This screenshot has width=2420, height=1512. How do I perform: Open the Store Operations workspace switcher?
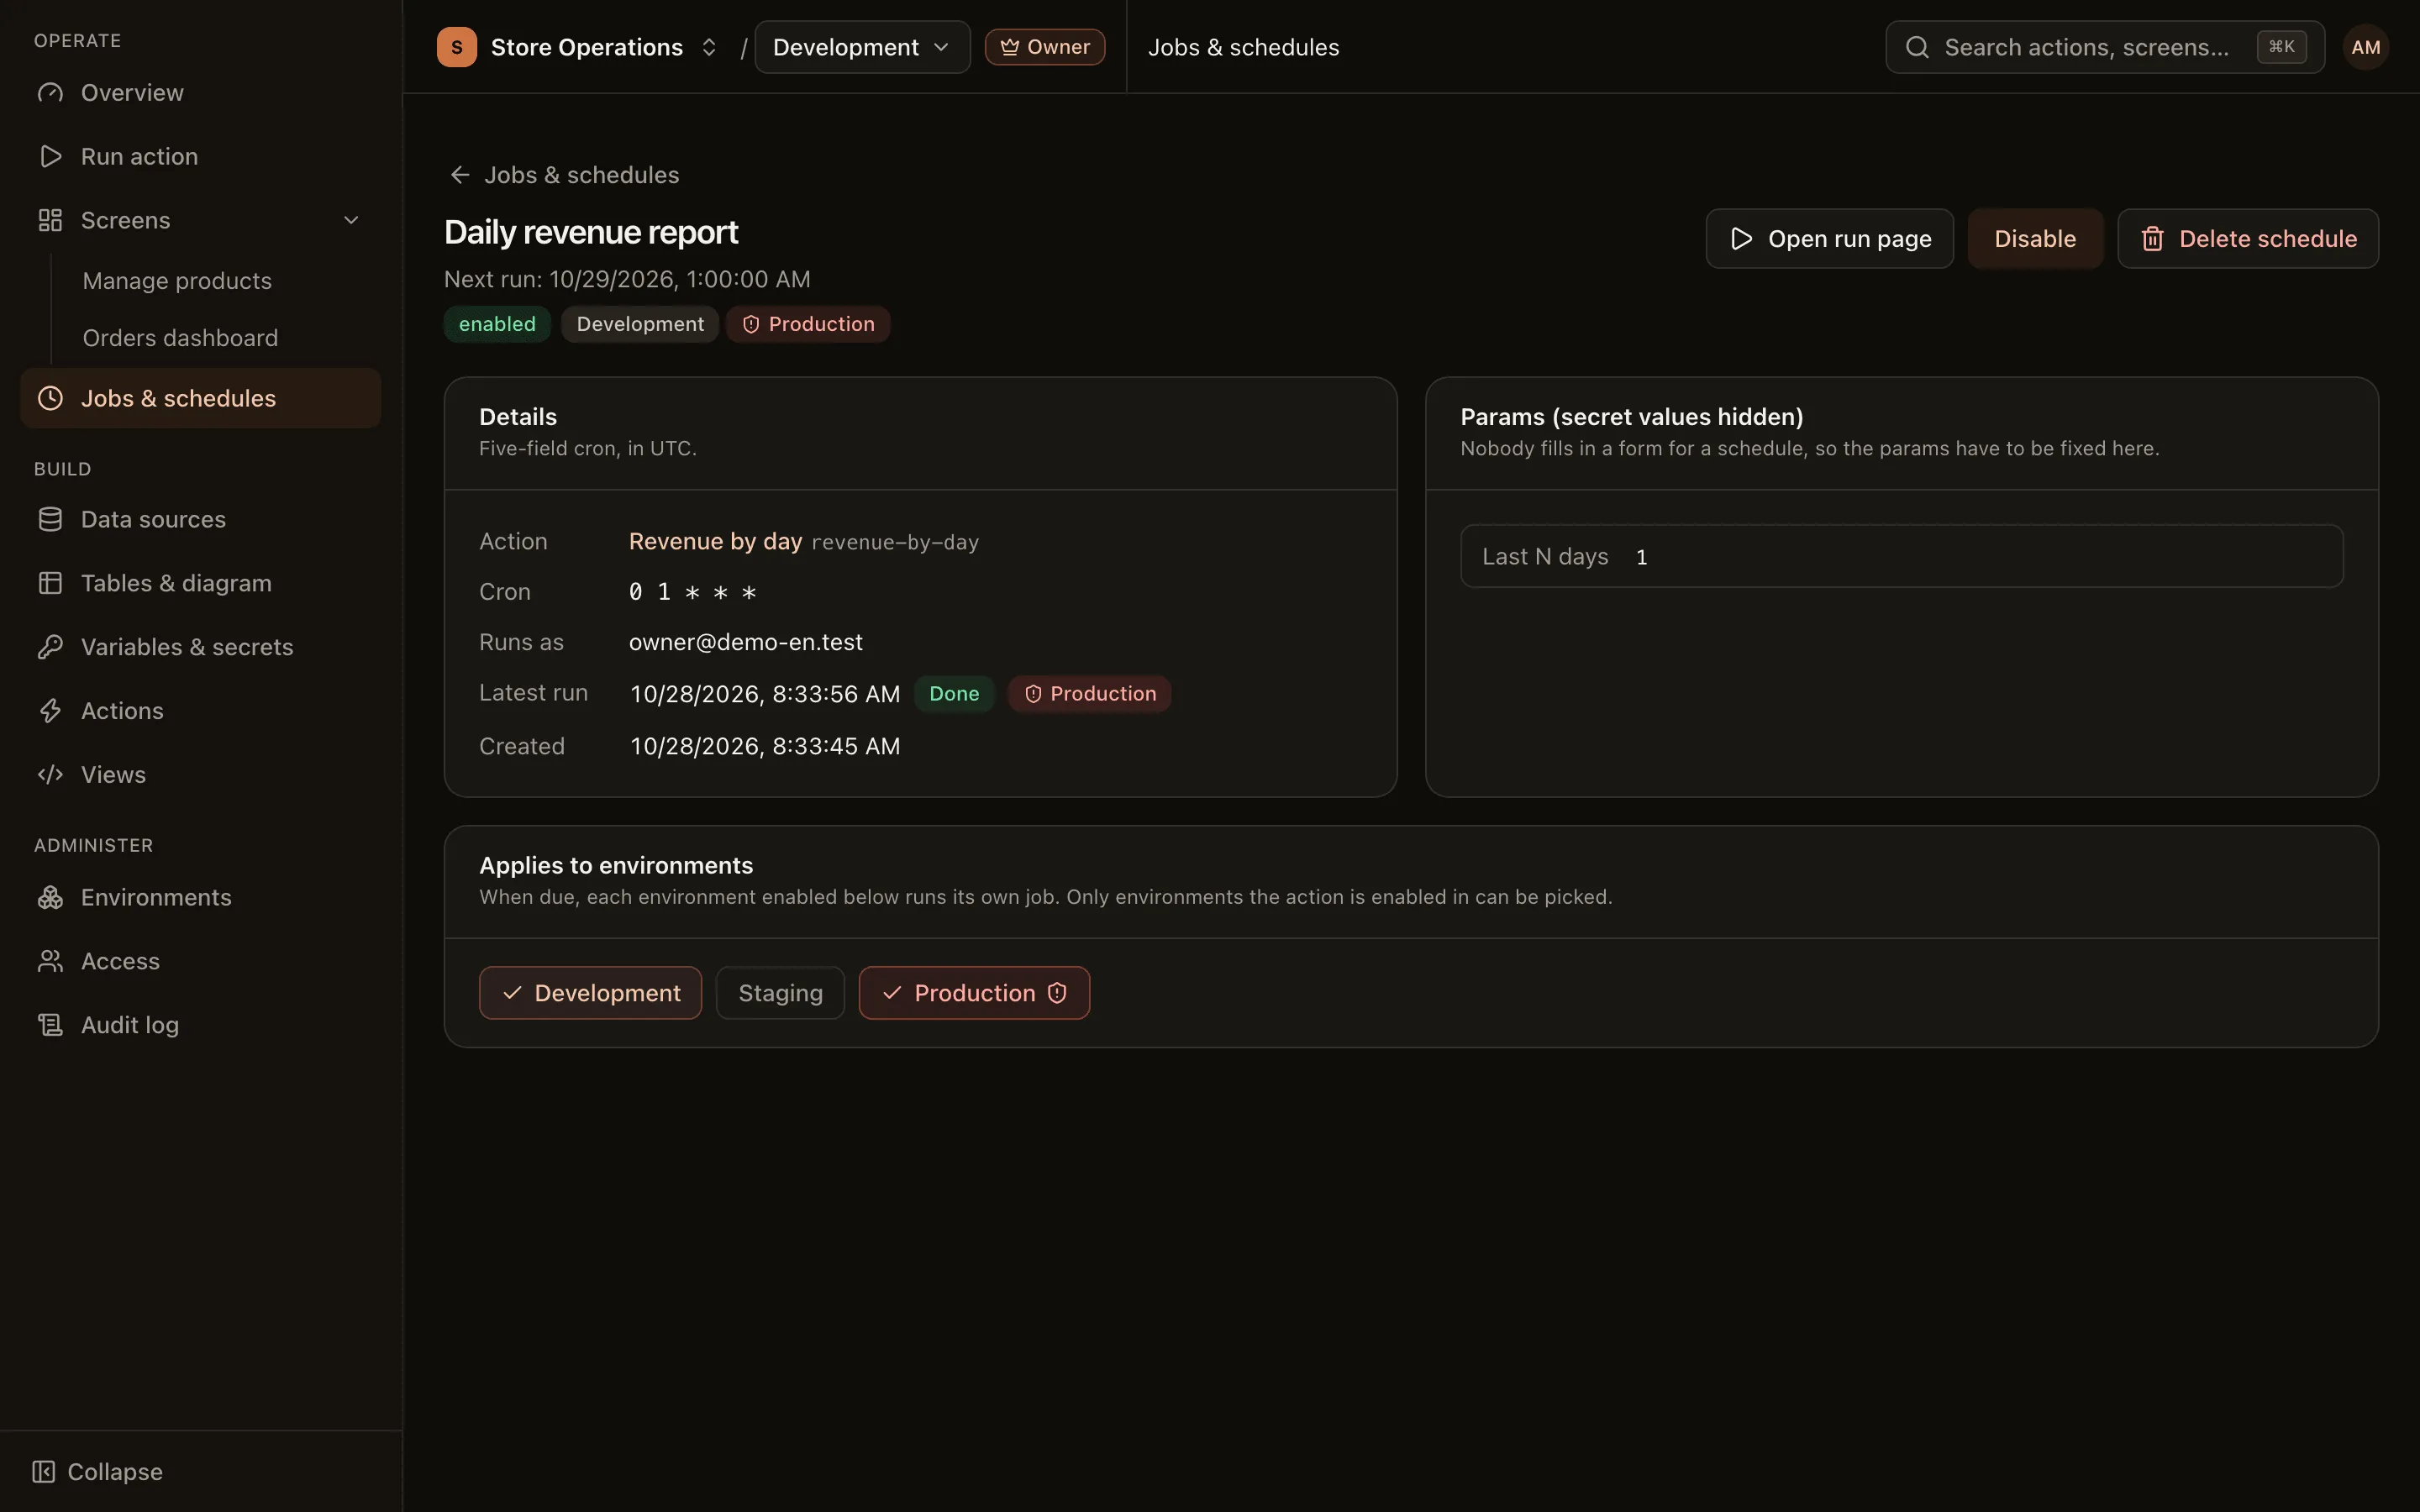[x=578, y=47]
